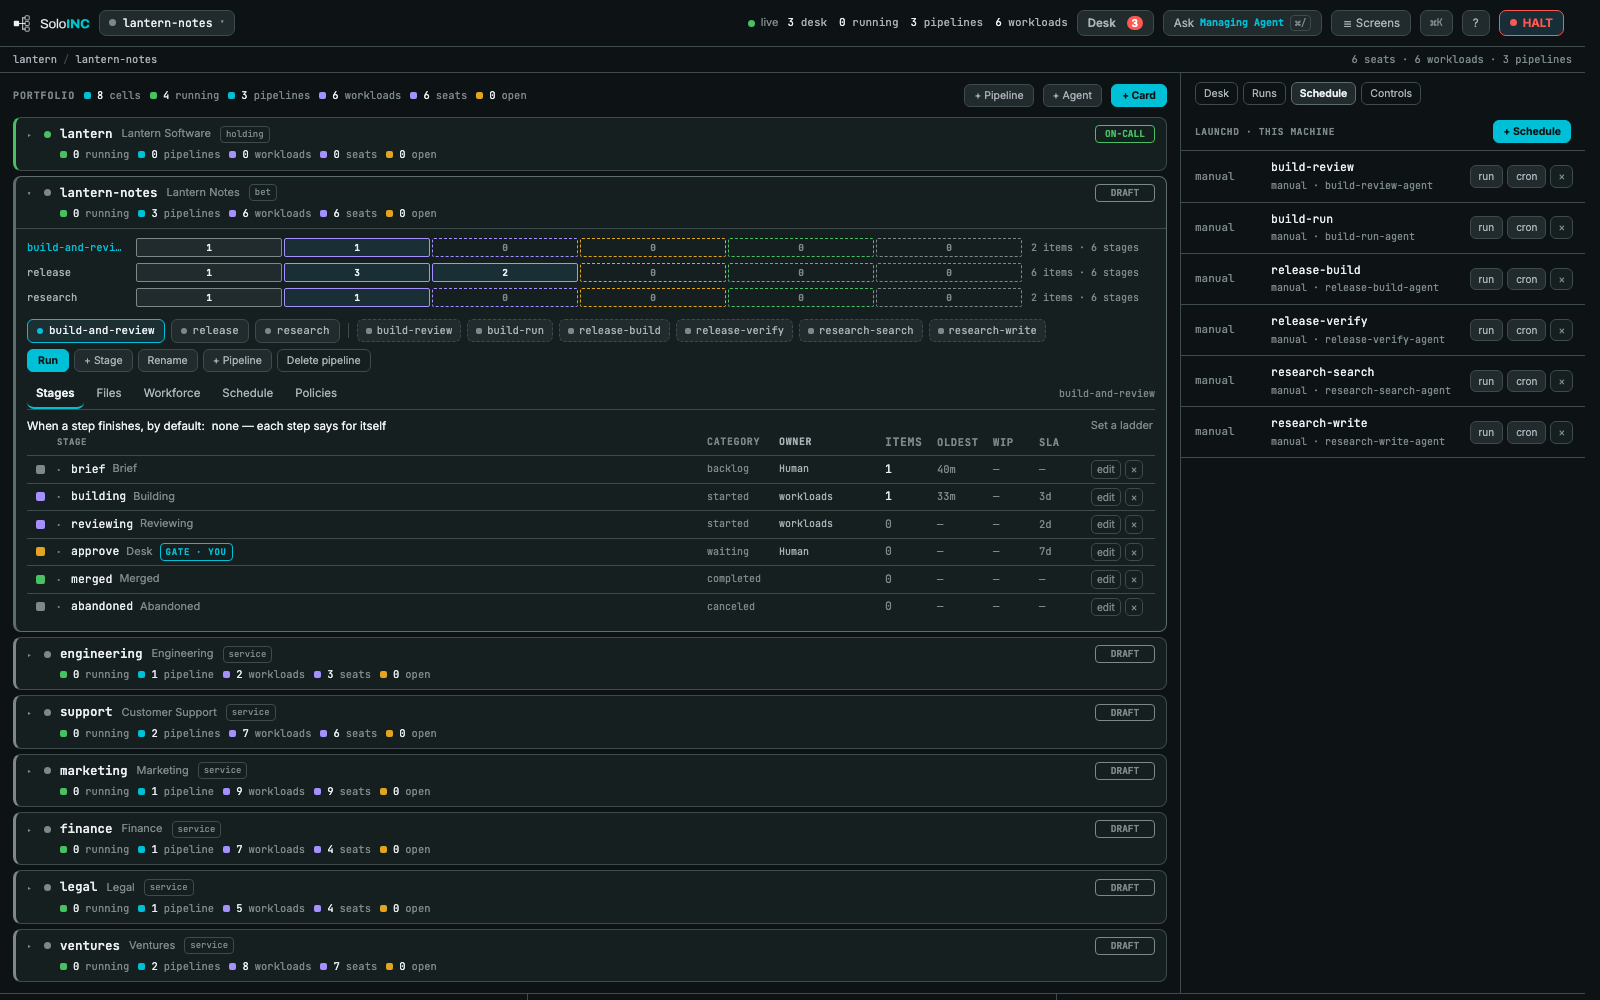Remove the brief stage with its x

[1134, 469]
